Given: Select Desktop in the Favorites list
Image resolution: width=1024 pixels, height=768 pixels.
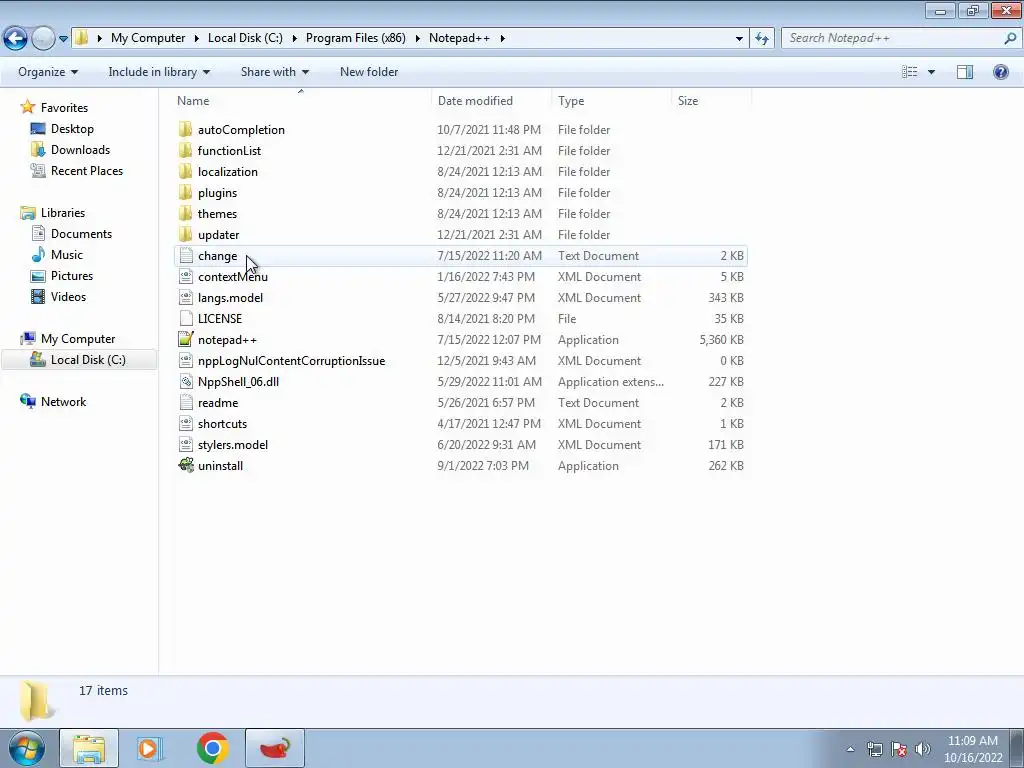Looking at the screenshot, I should [72, 129].
